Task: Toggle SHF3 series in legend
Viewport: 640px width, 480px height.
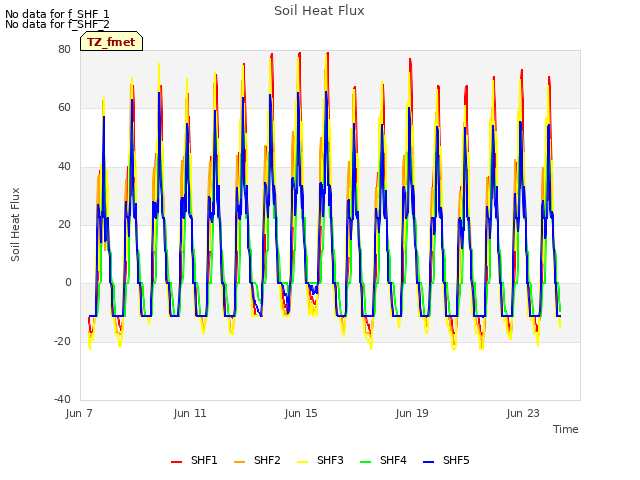Action: pos(320,460)
